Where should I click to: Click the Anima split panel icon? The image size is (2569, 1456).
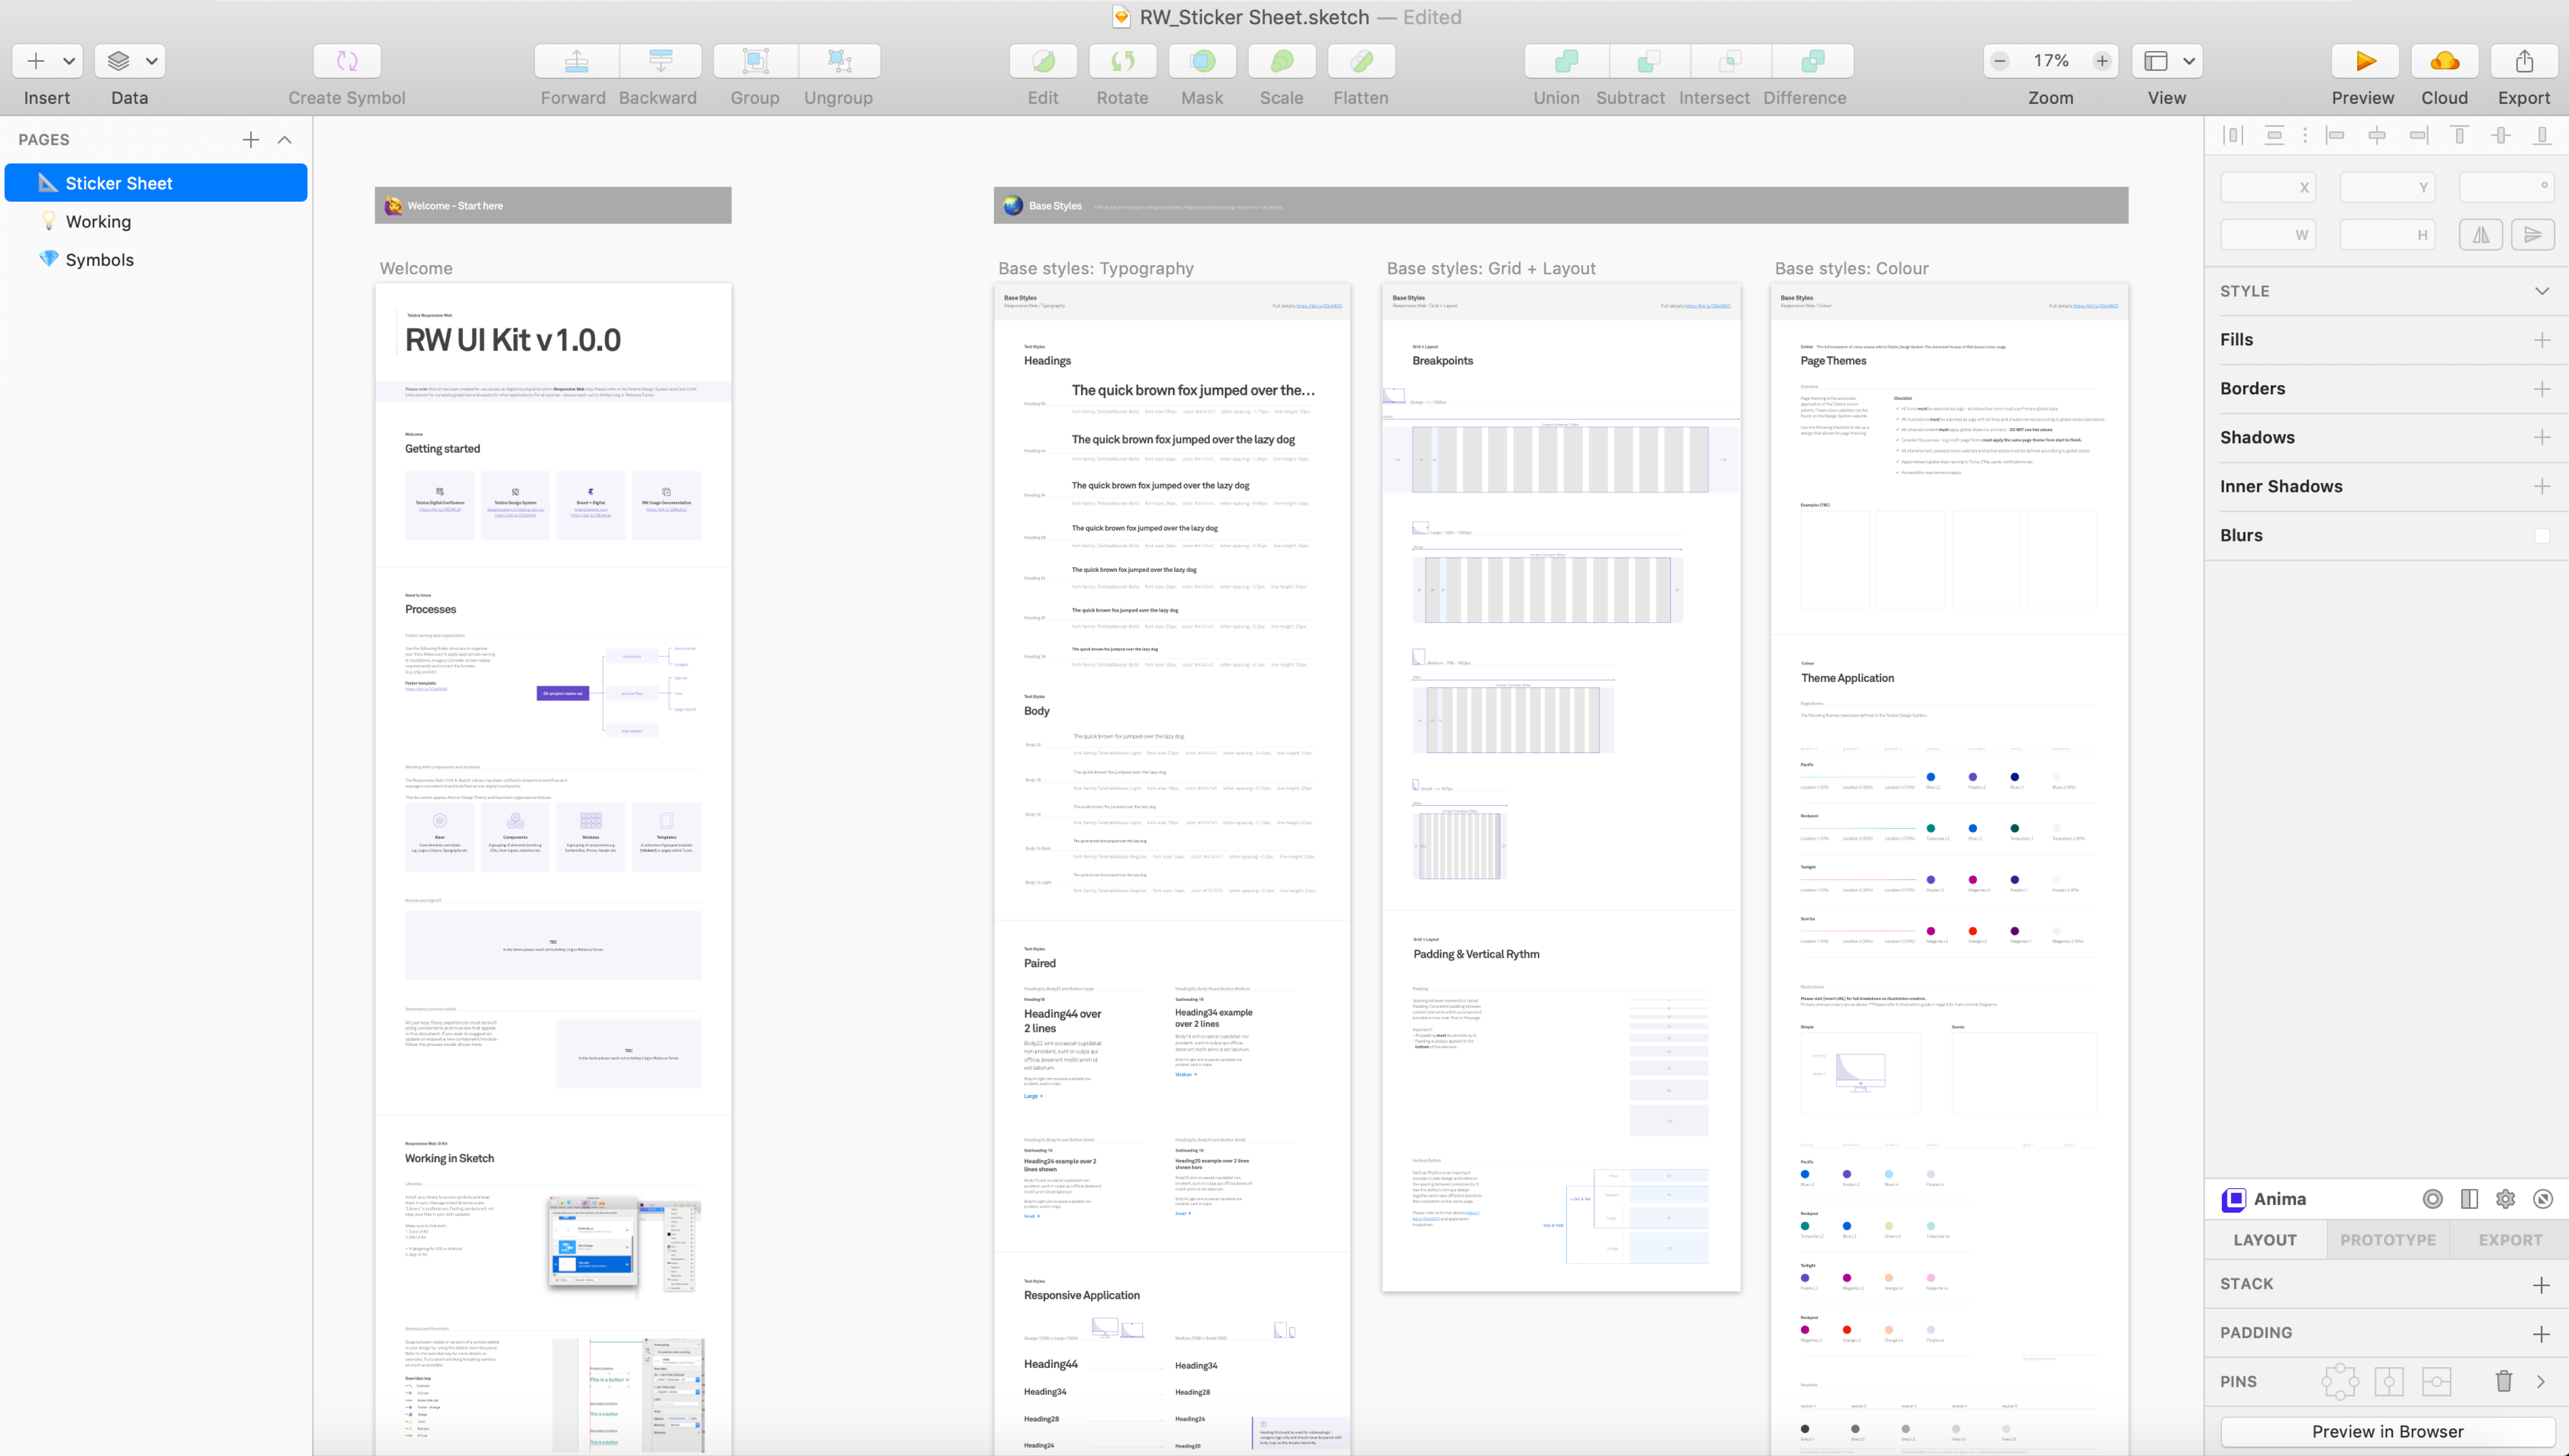pos(2469,1199)
